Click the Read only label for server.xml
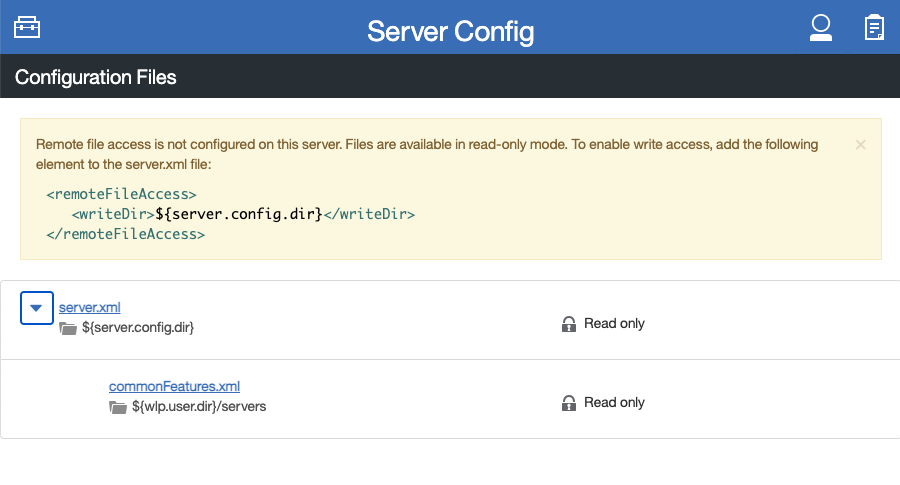900x485 pixels. [614, 324]
